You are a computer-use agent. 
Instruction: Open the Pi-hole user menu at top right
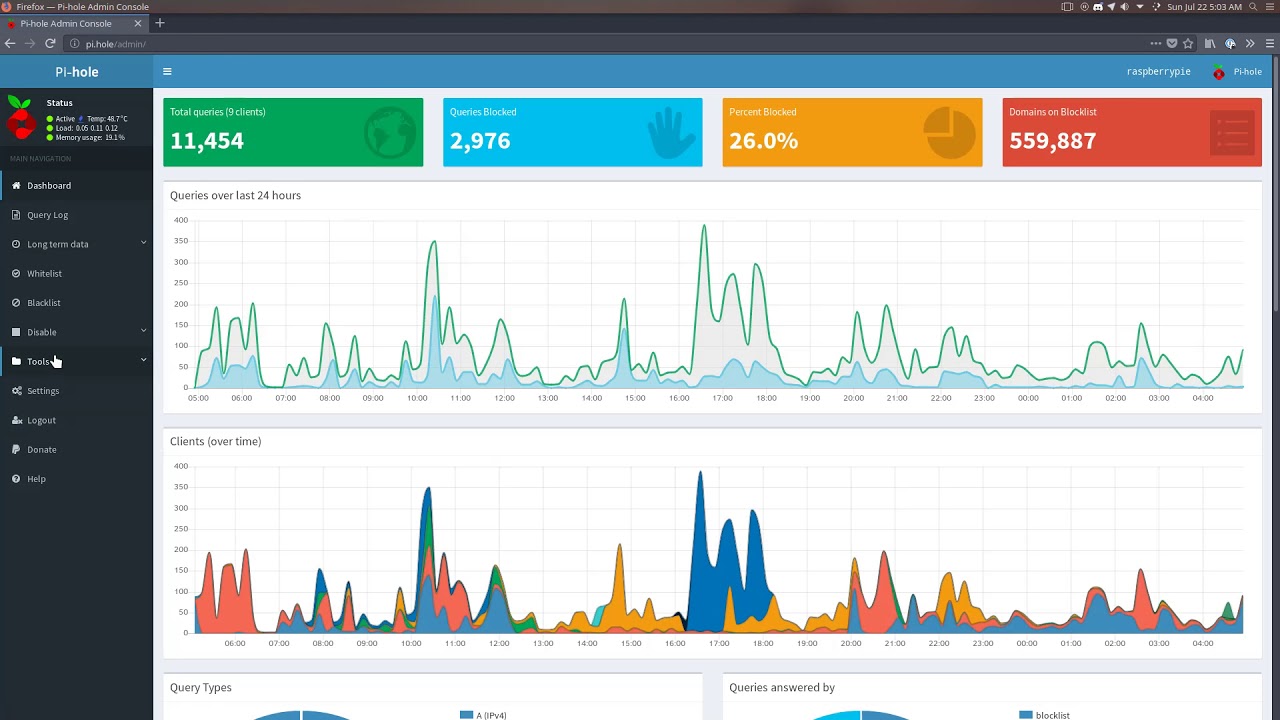1237,72
